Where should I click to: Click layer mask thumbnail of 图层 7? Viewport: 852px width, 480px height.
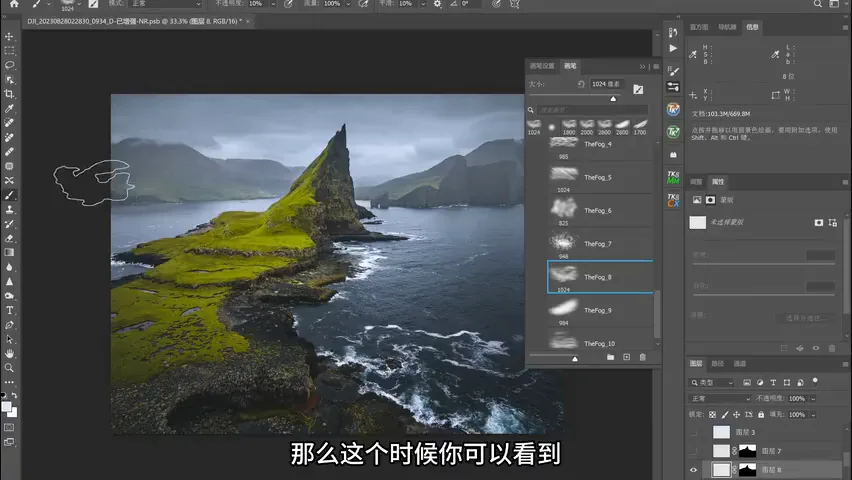click(x=748, y=451)
